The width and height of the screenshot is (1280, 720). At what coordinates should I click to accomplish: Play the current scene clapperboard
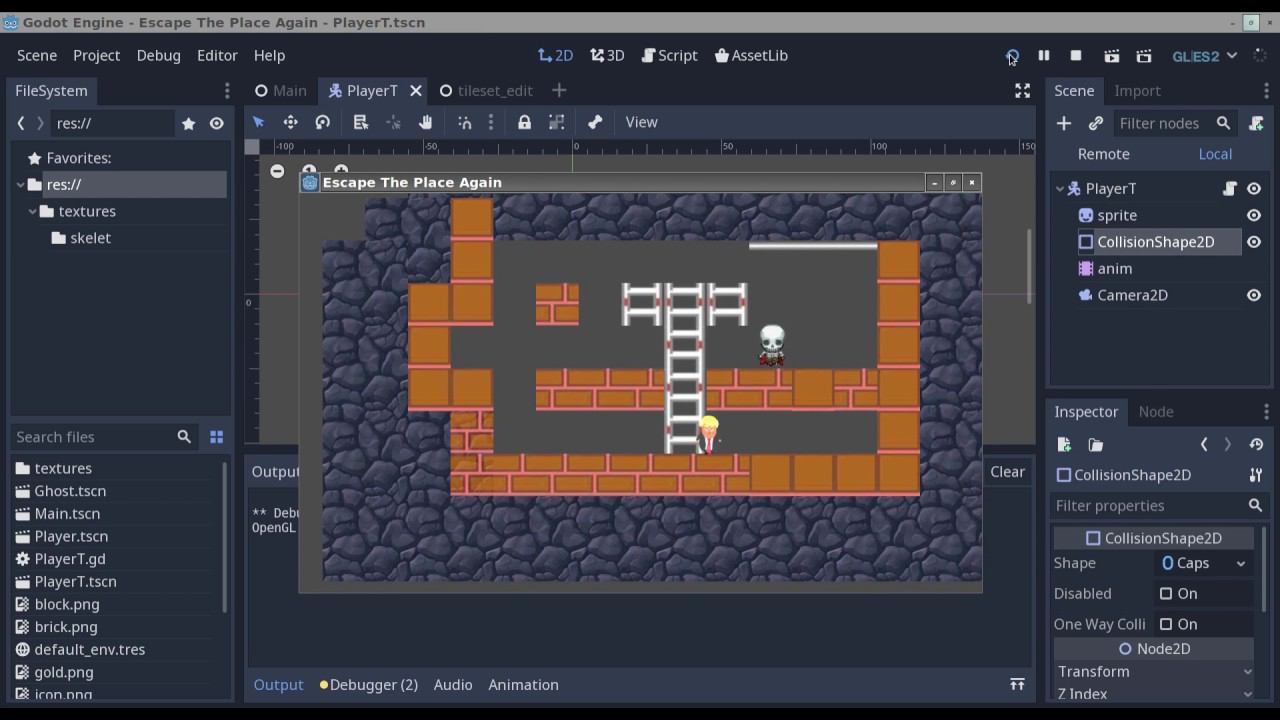click(x=1111, y=56)
